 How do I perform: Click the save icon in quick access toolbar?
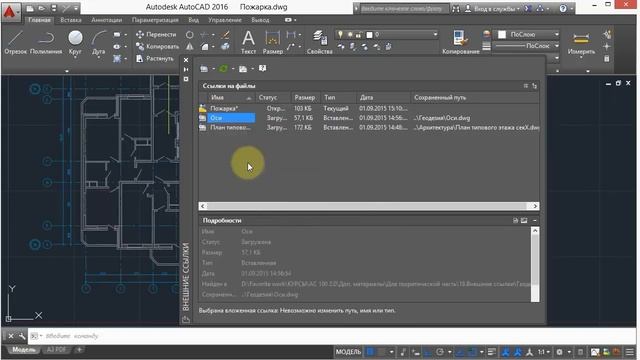tap(53, 8)
